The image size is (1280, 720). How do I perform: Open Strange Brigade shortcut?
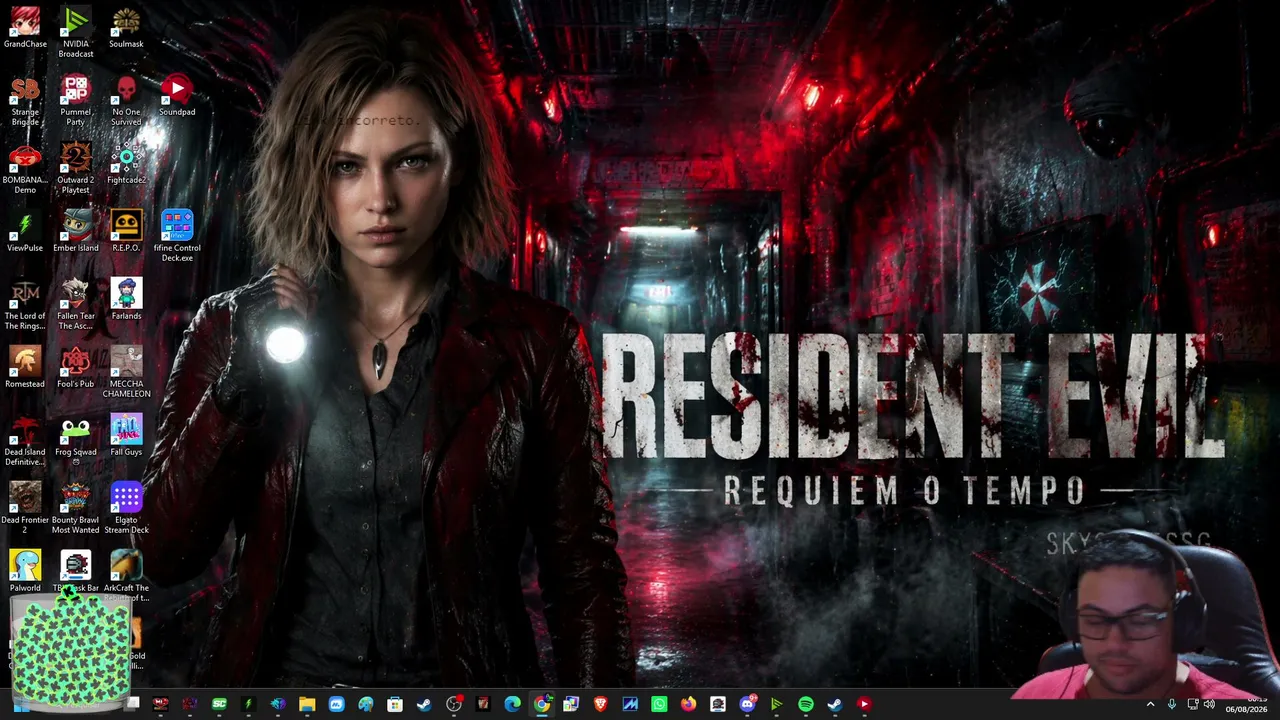coord(25,101)
